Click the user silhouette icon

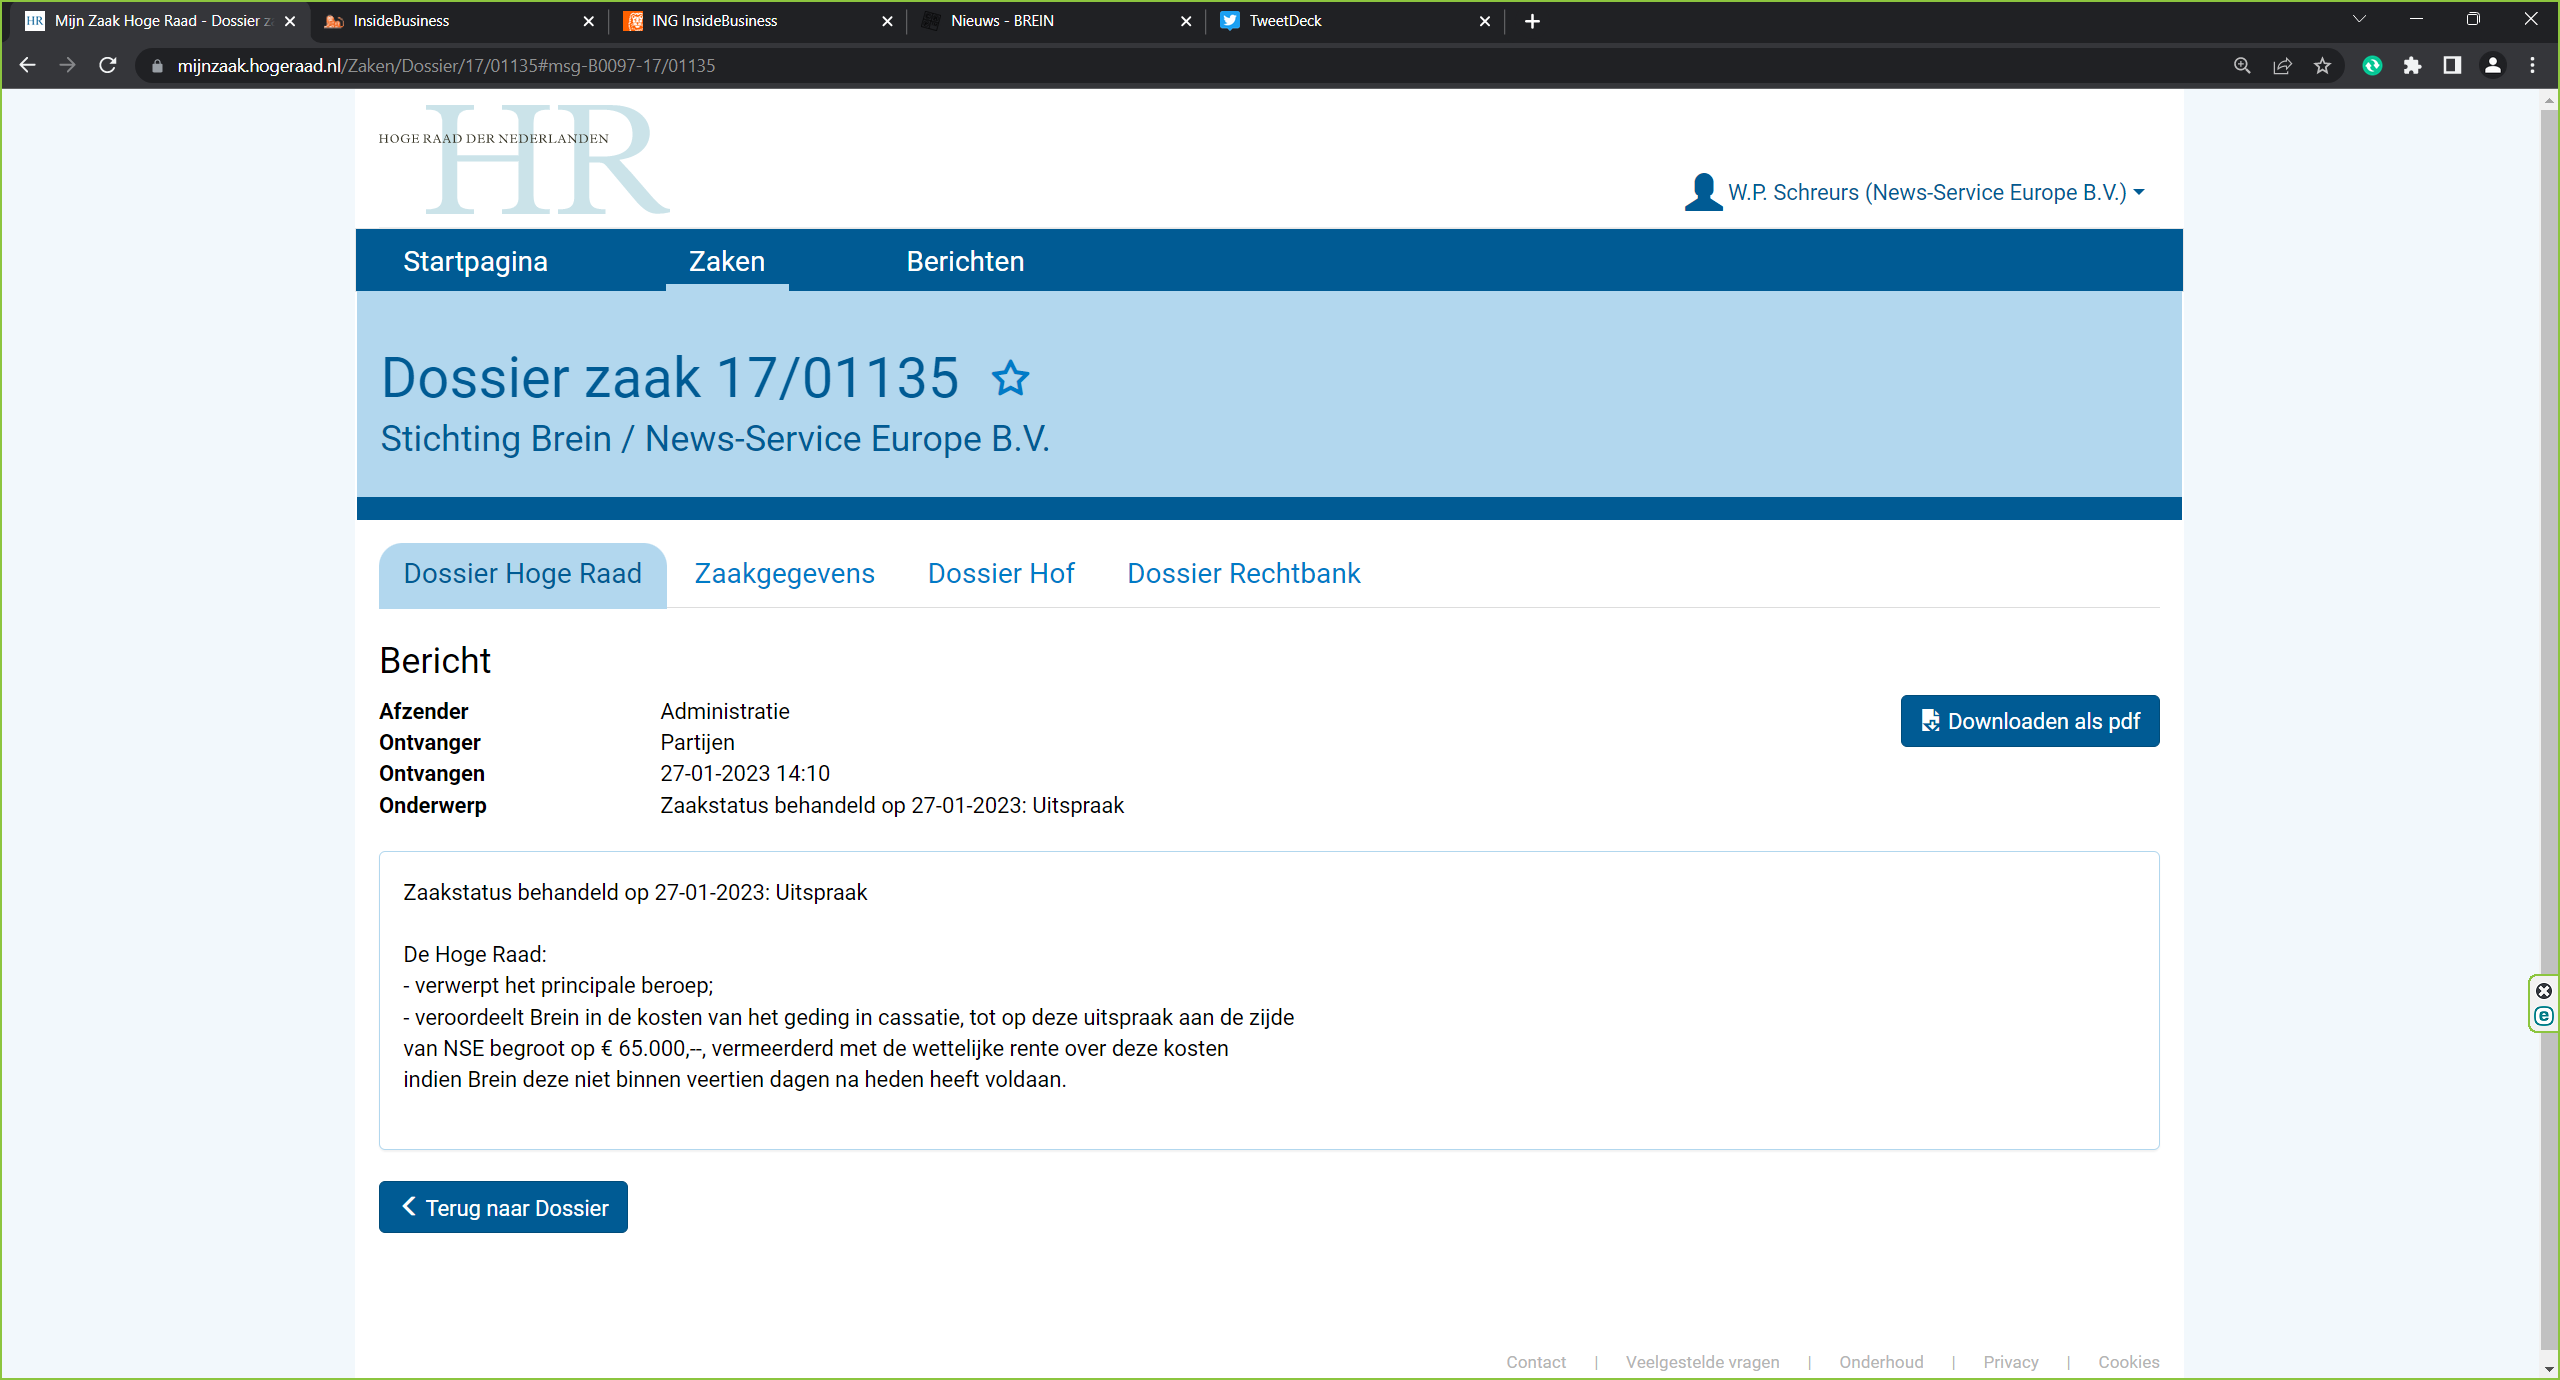(x=1702, y=192)
